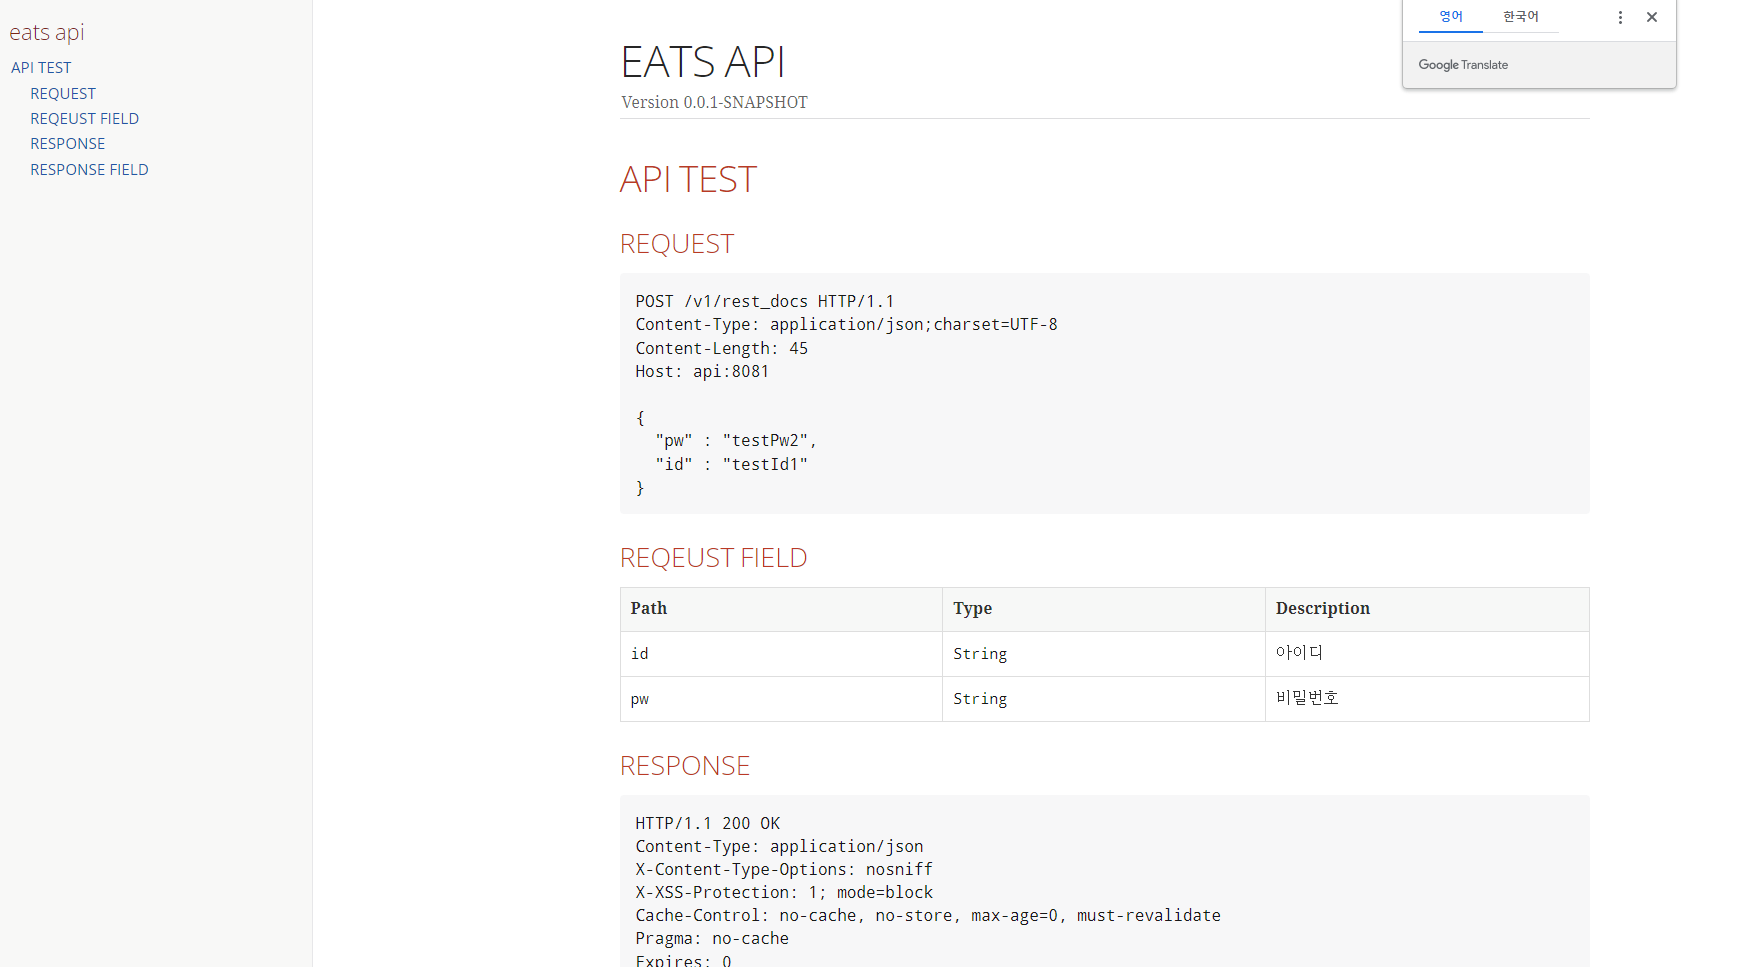Click the Cache-Control header line

coord(928,915)
